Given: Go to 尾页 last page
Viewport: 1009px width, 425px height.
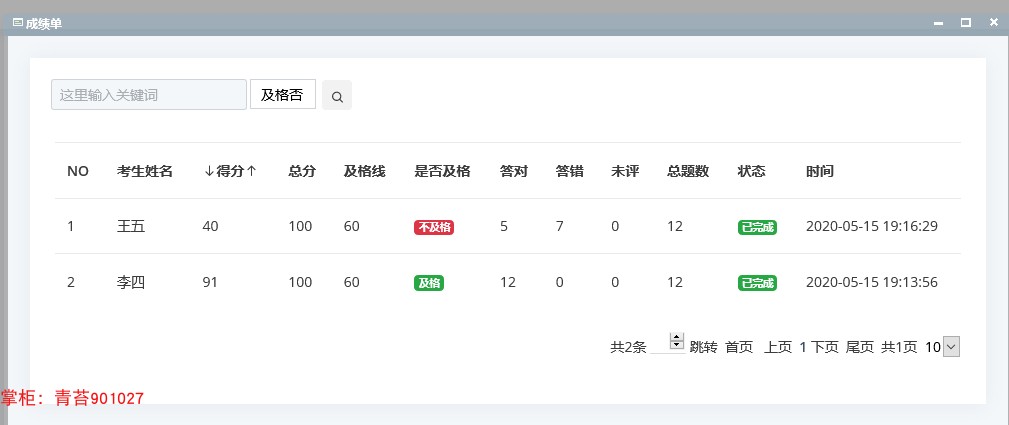Looking at the screenshot, I should [x=860, y=348].
